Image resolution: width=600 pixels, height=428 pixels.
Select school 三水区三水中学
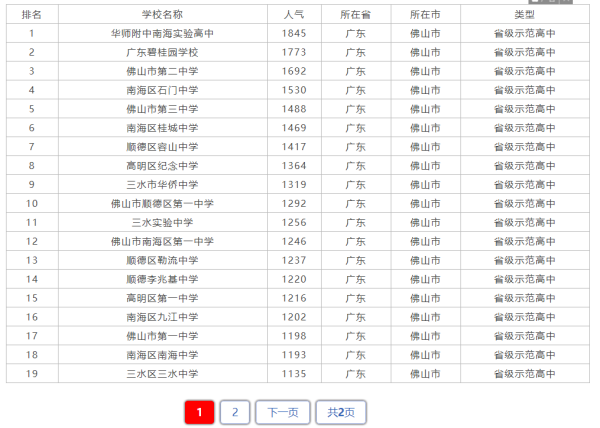(162, 374)
